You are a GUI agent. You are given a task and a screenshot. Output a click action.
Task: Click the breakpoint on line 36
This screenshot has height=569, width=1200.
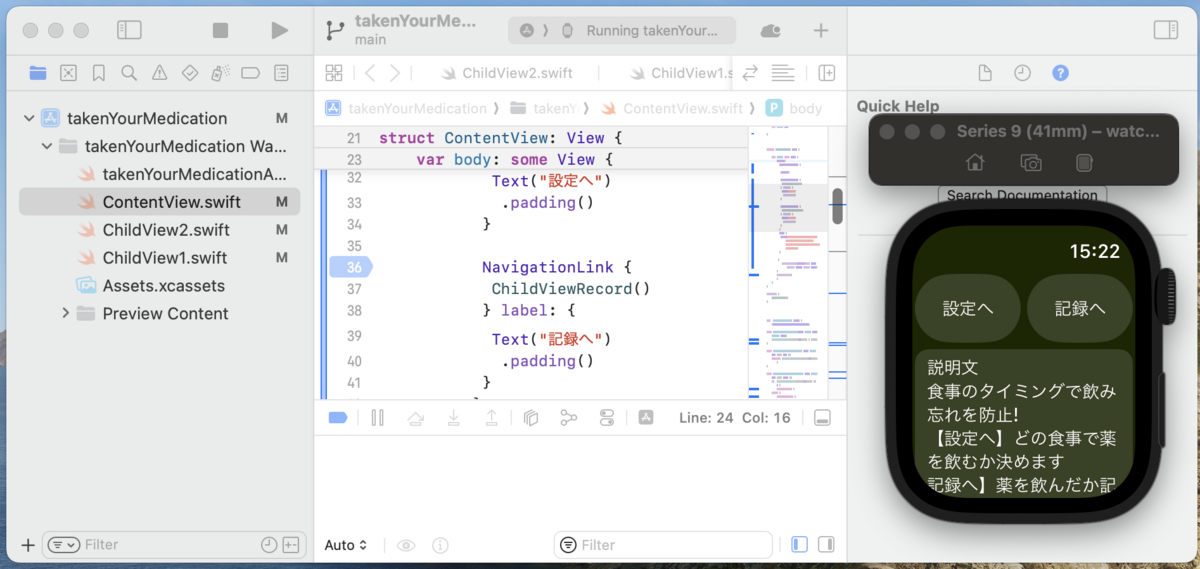(350, 267)
